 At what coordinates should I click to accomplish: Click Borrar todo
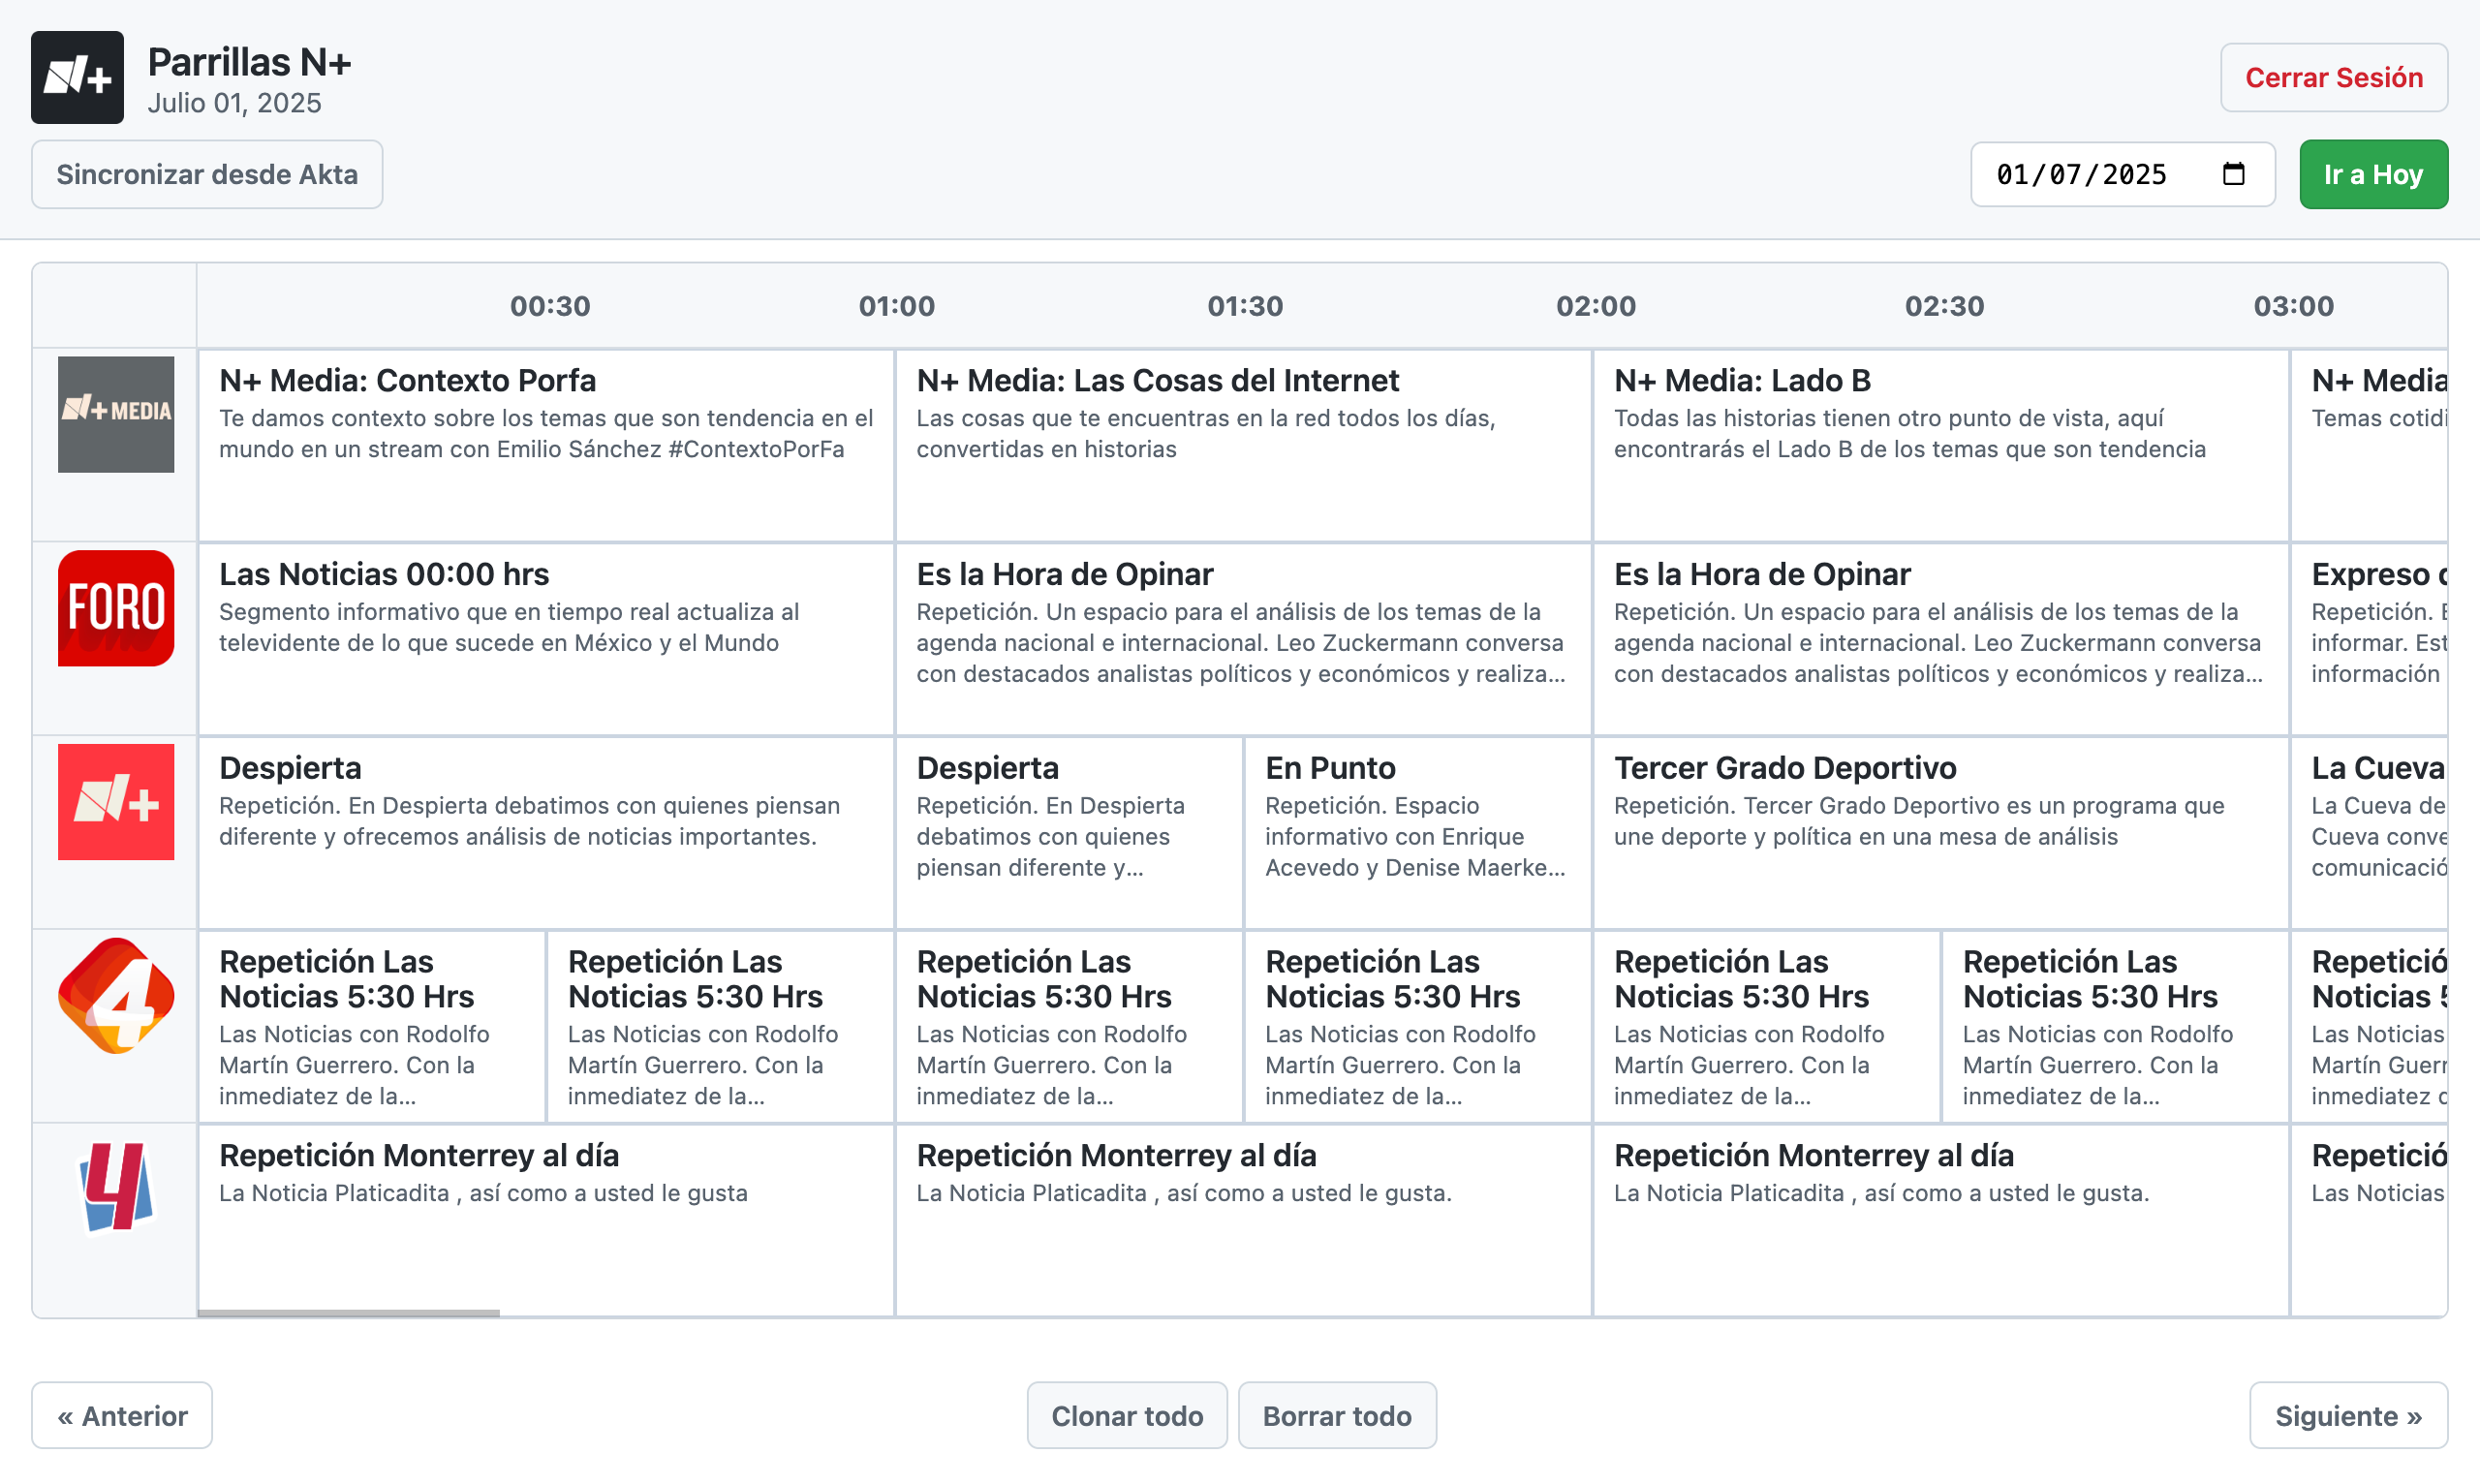coord(1337,1415)
